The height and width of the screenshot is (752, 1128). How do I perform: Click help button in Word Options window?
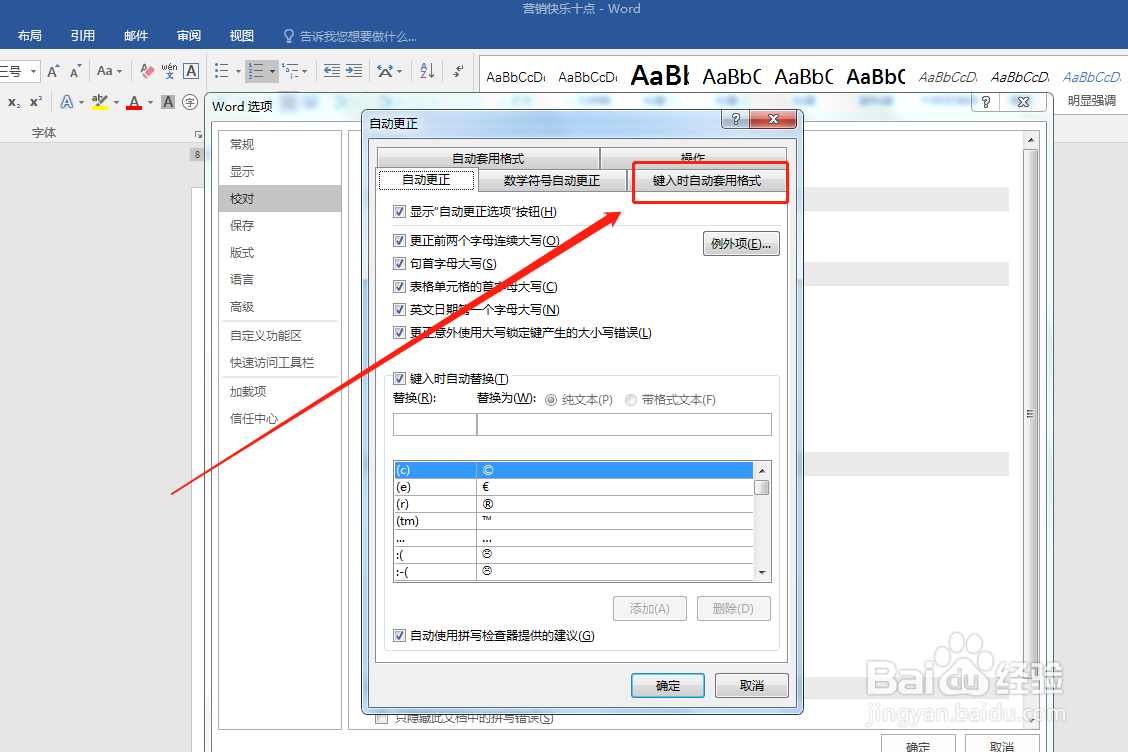[986, 101]
